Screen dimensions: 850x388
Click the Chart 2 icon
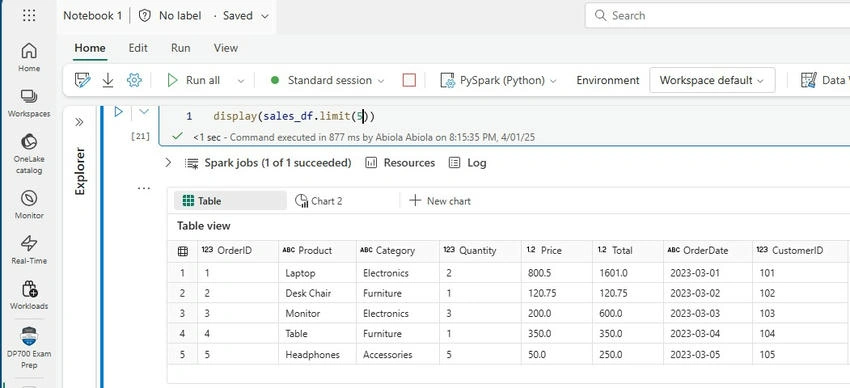click(301, 201)
